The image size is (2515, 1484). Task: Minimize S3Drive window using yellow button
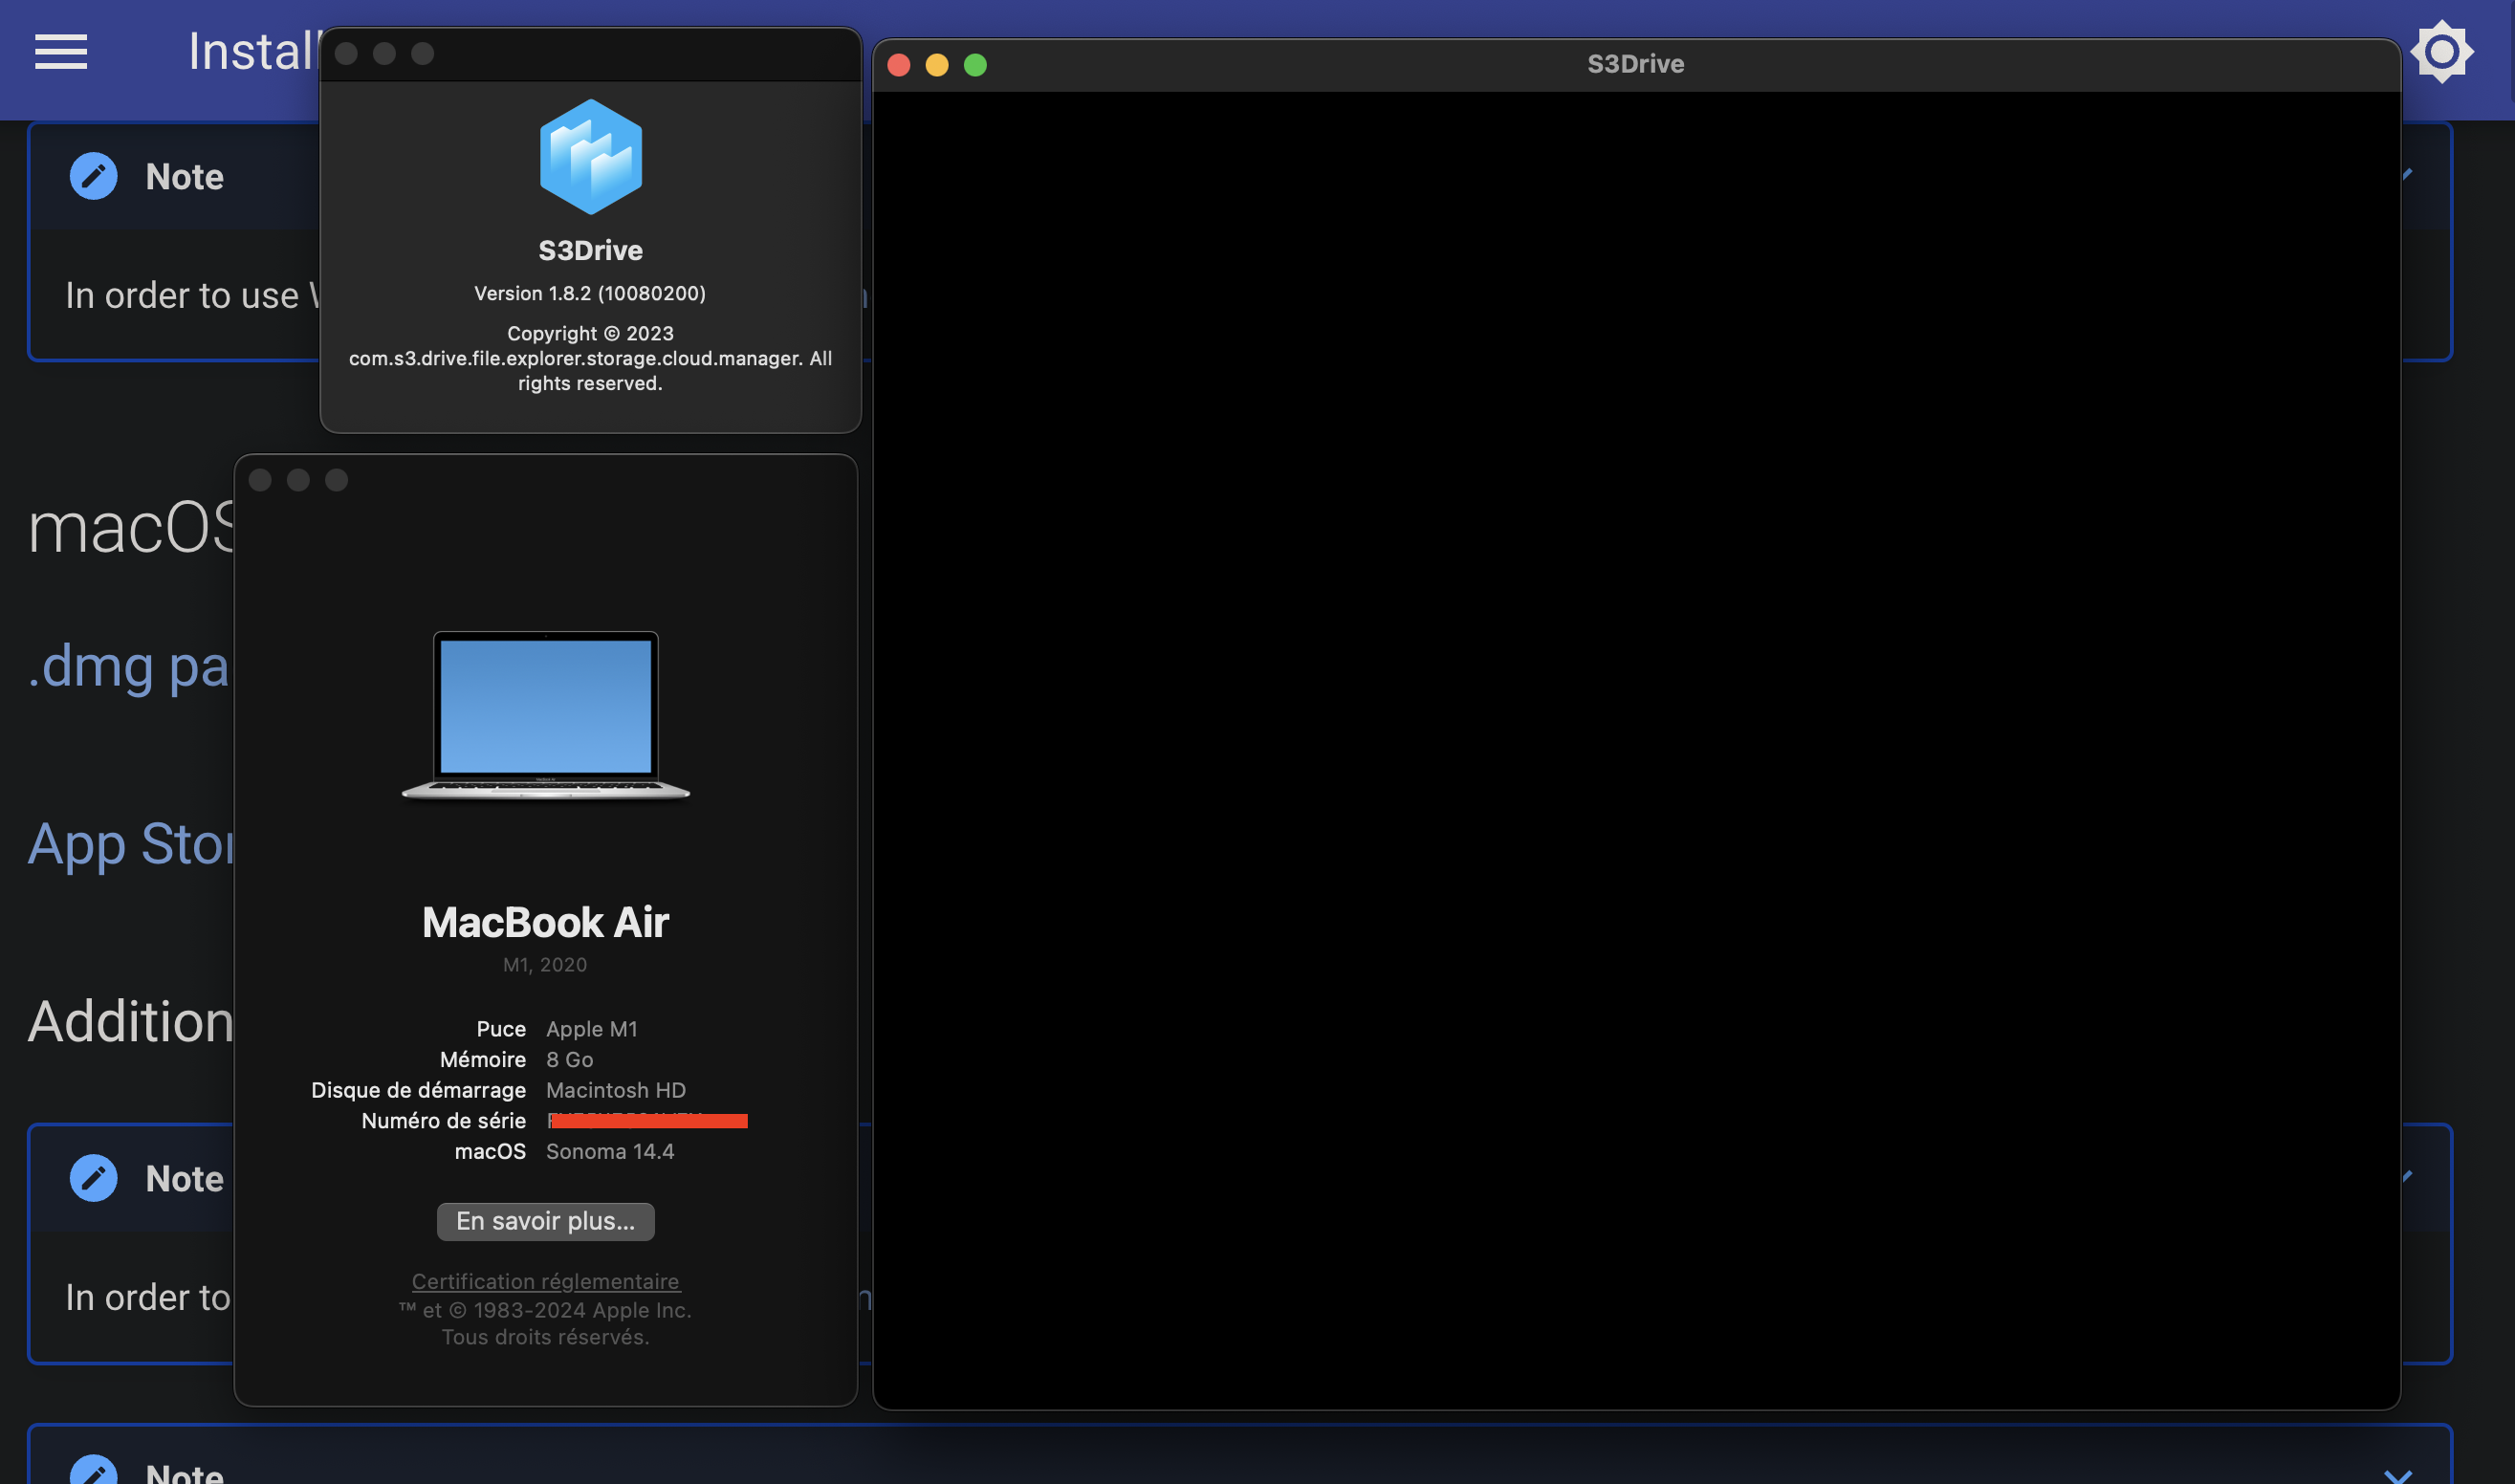(x=937, y=65)
